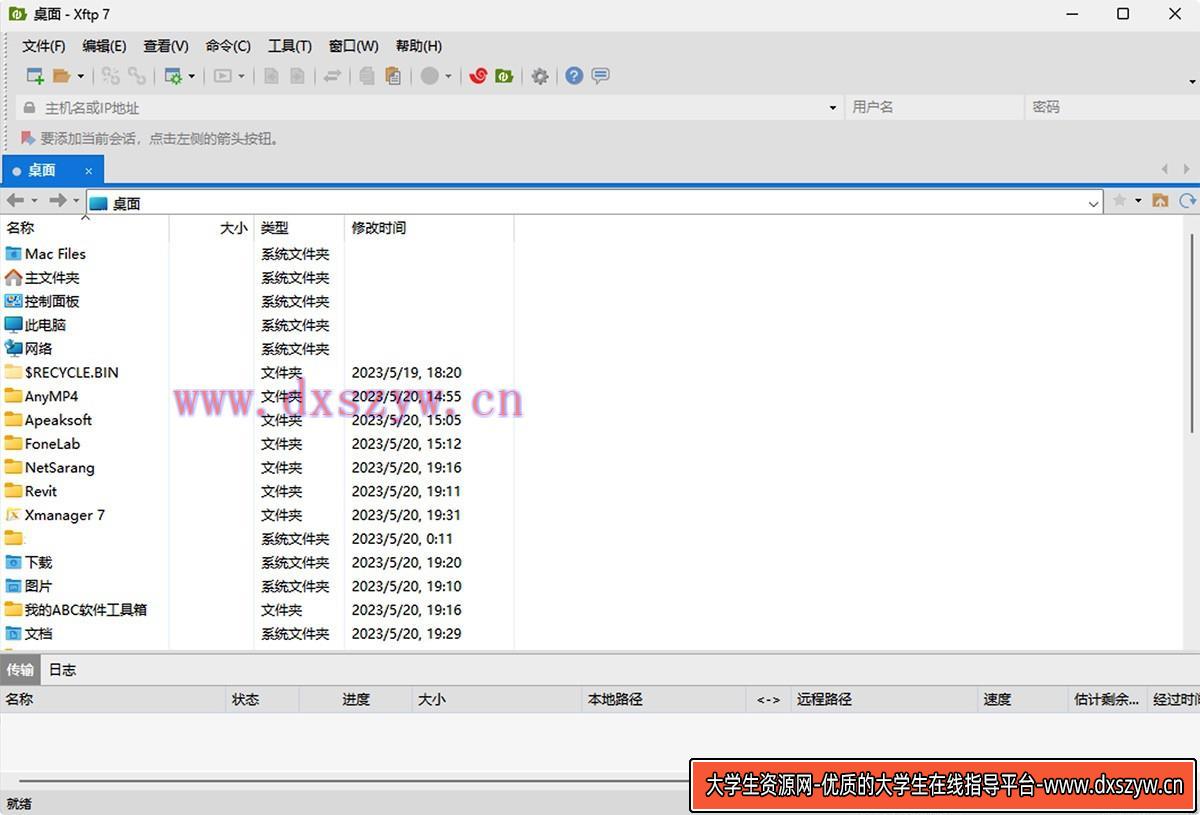This screenshot has height=815, width=1200.
Task: Expand the open session folder dropdown arrow
Action: click(81, 76)
